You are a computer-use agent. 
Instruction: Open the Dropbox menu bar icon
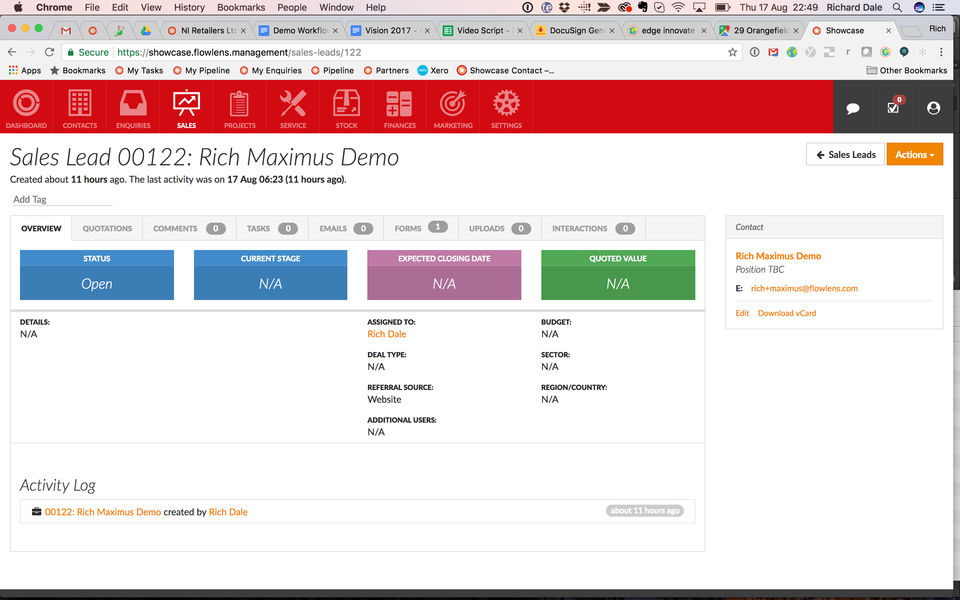pyautogui.click(x=564, y=7)
